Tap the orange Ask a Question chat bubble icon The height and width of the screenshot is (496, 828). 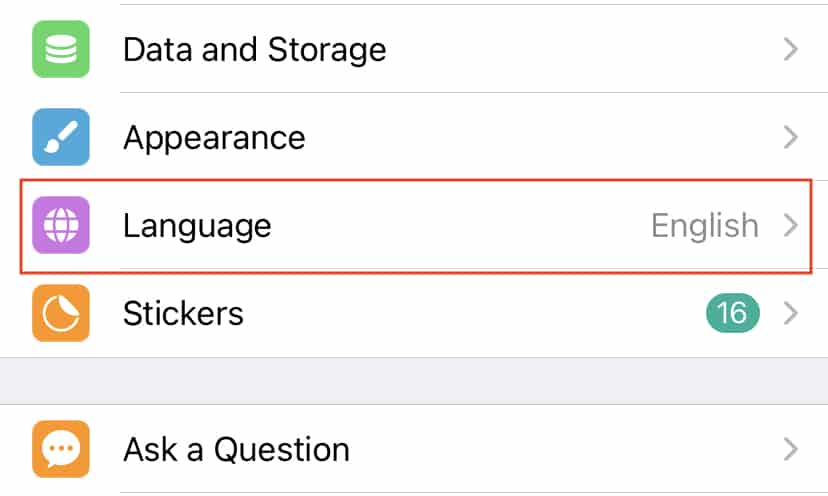click(x=61, y=449)
